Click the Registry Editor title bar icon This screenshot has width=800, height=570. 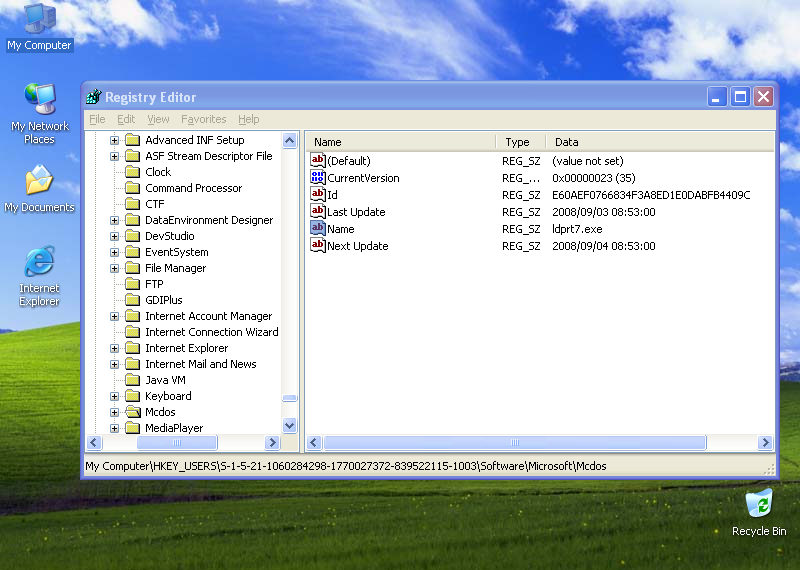(93, 96)
